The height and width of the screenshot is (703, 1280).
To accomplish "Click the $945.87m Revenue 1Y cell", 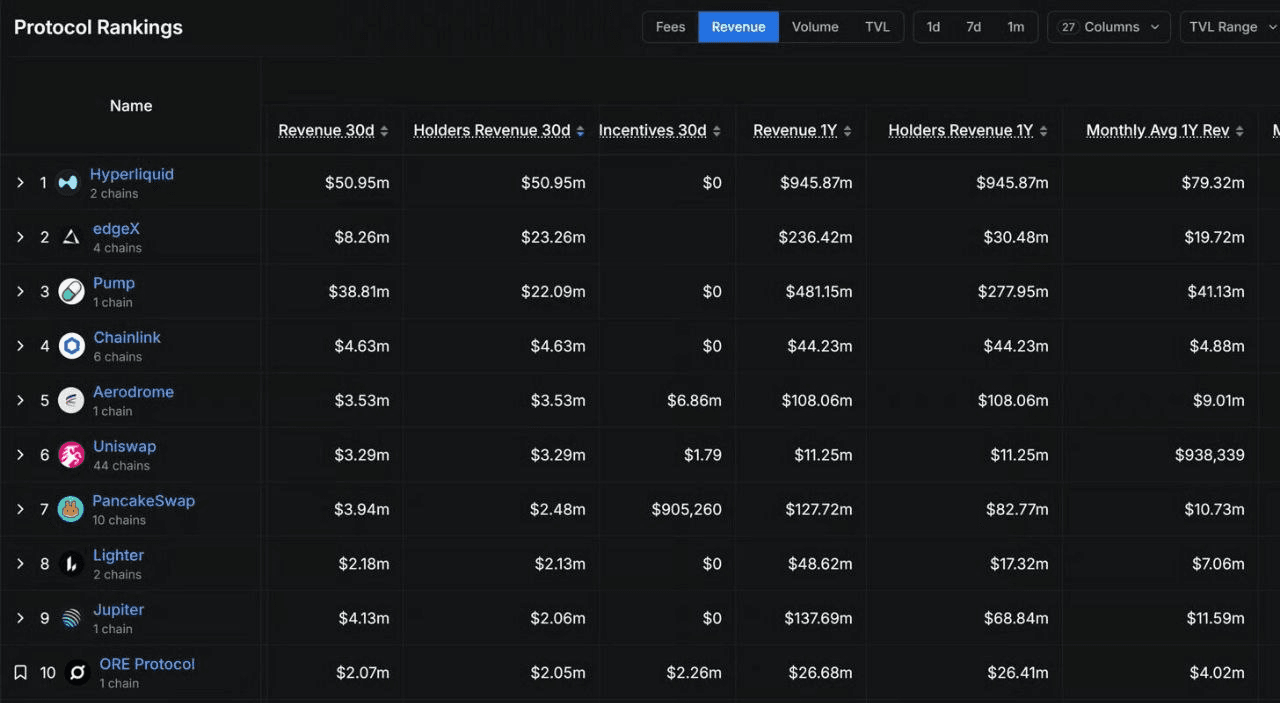I will pos(816,183).
